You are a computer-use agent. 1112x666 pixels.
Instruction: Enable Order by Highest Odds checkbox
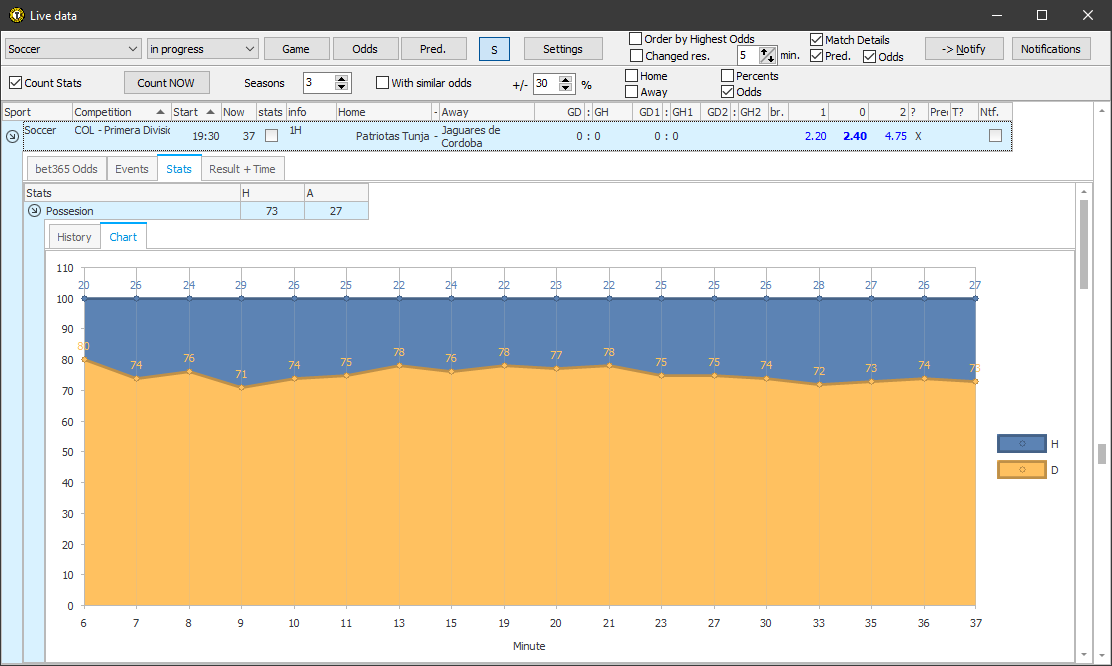tap(636, 39)
